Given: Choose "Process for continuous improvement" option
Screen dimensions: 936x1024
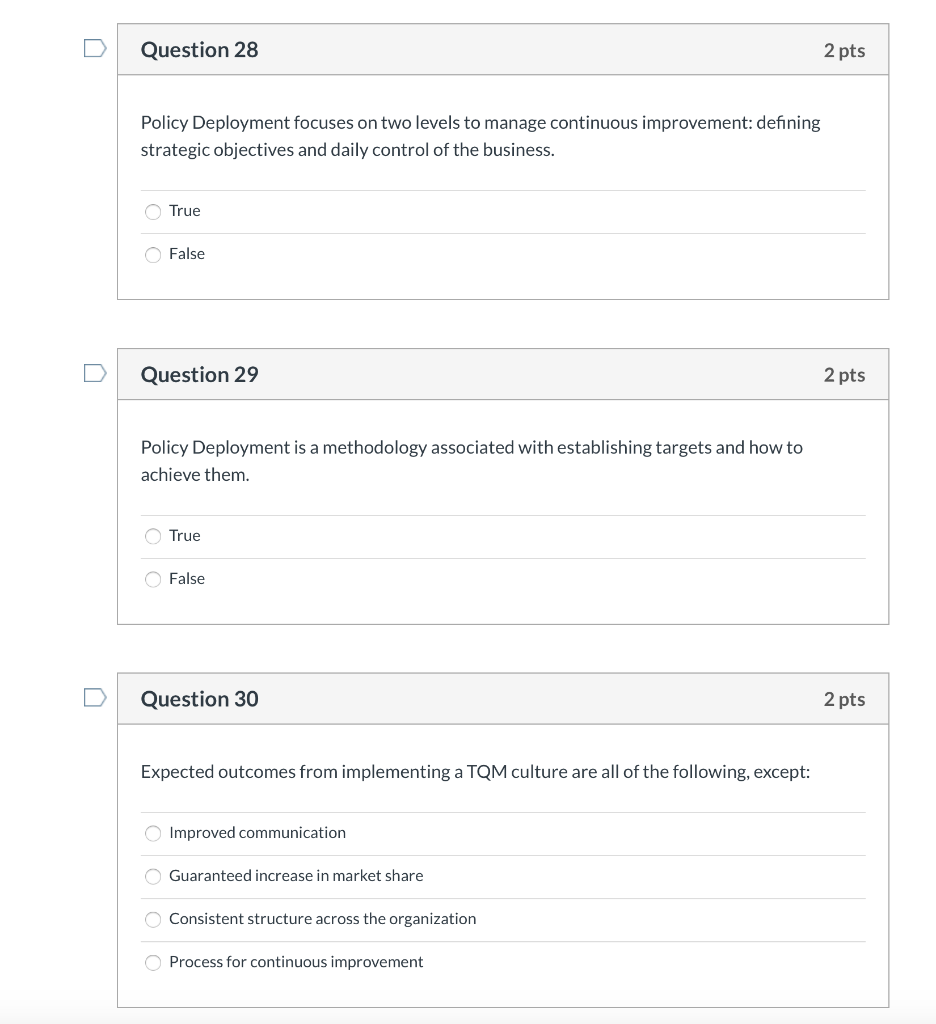Looking at the screenshot, I should pyautogui.click(x=153, y=962).
